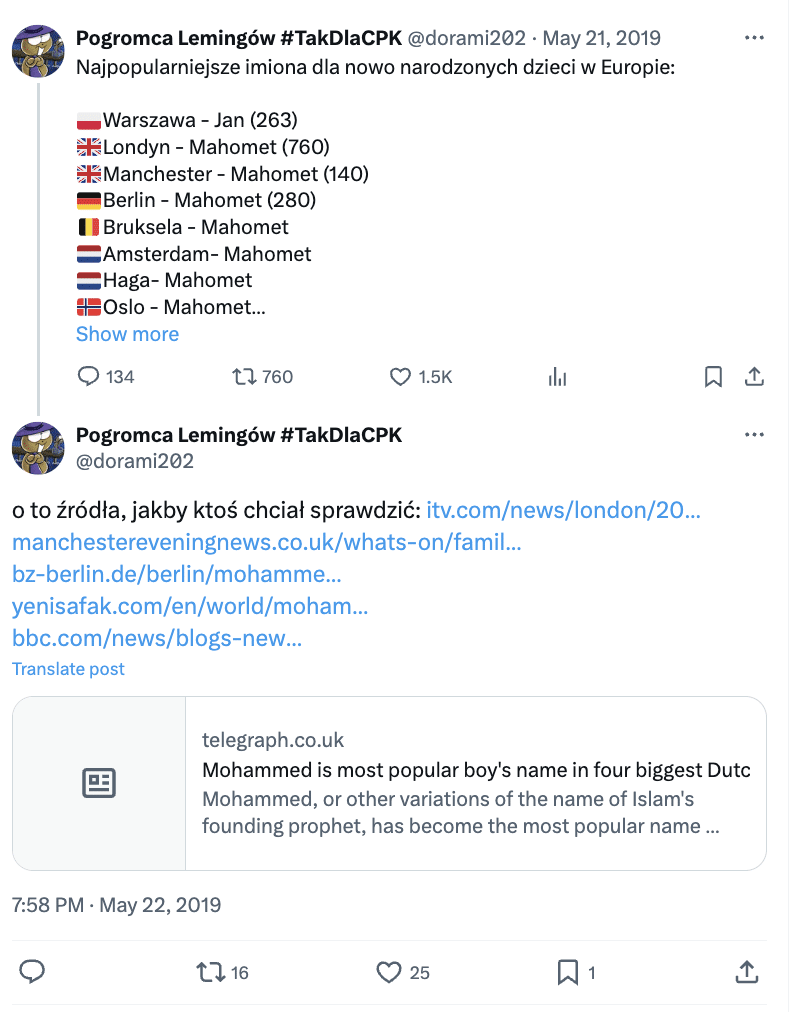Viewport: 790px width, 1012px height.
Task: Like the second tweet with 25 likes
Action: [x=389, y=971]
